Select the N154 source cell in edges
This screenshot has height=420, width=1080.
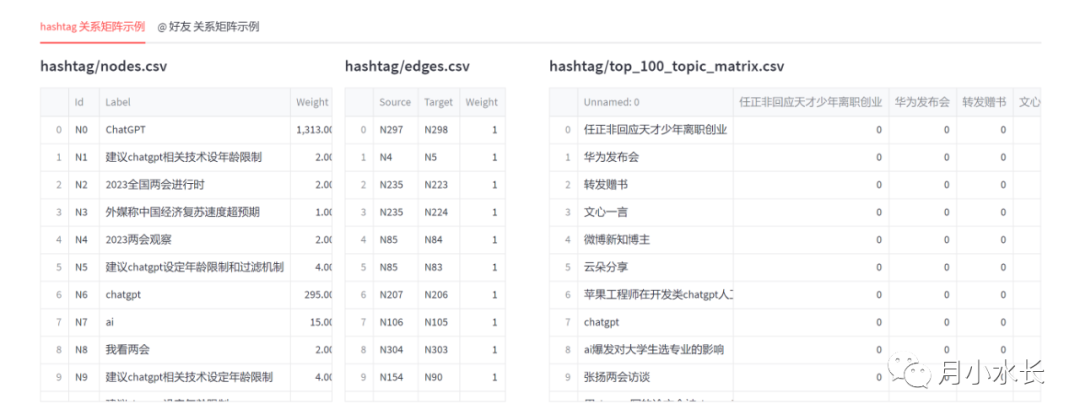tap(395, 377)
